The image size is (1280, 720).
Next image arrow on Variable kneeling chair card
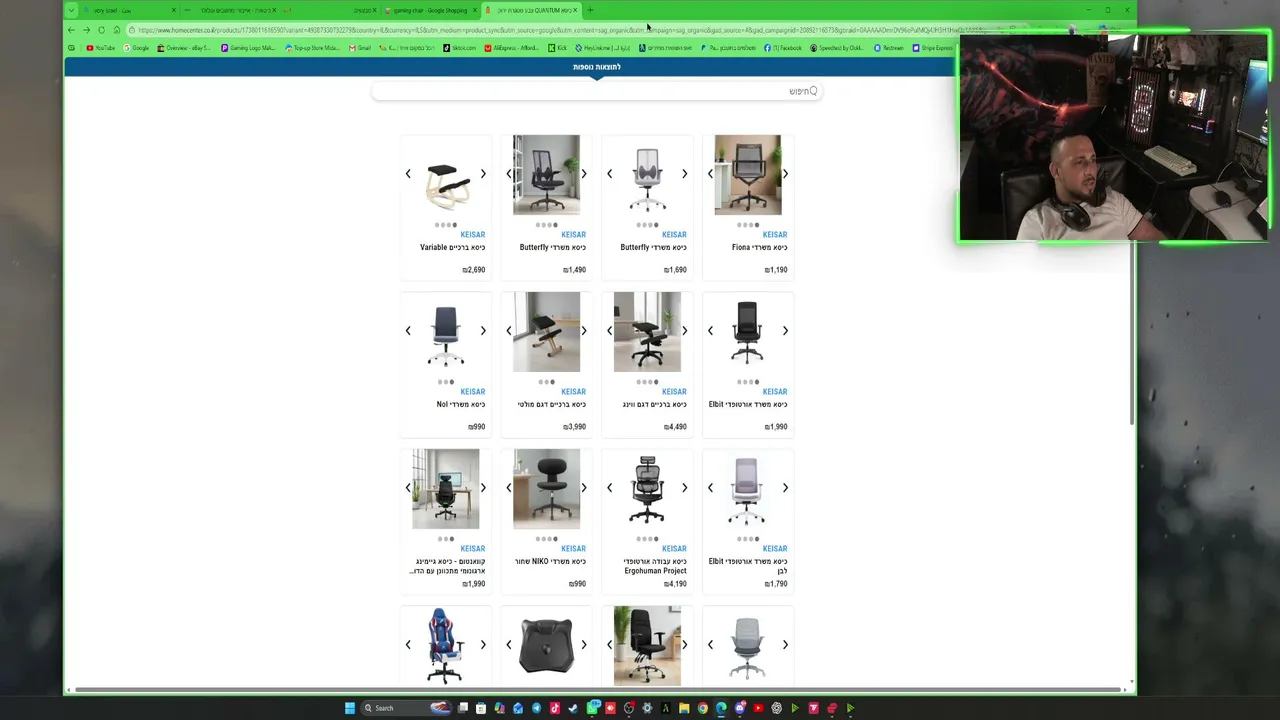[483, 174]
